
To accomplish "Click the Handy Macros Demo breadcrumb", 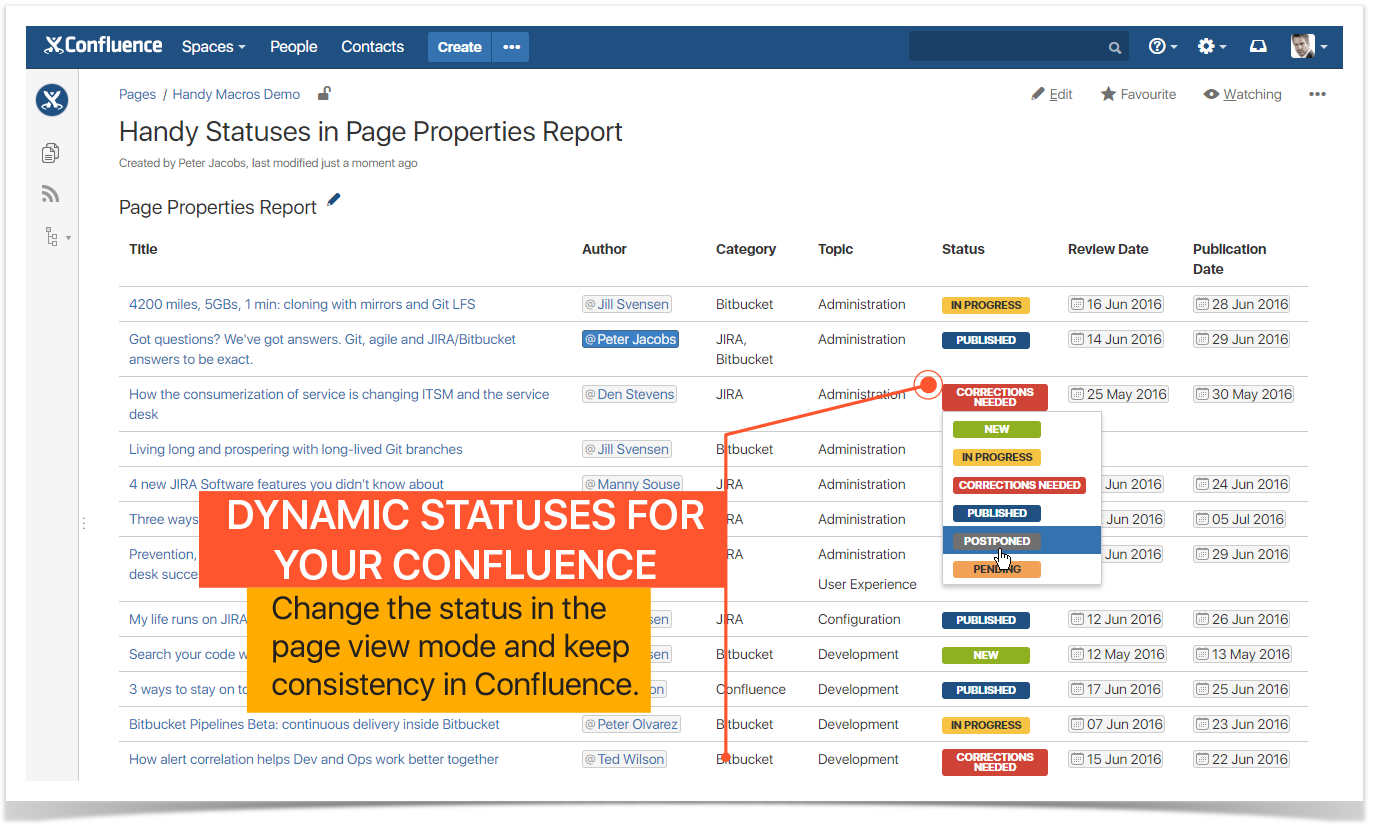I will [236, 94].
